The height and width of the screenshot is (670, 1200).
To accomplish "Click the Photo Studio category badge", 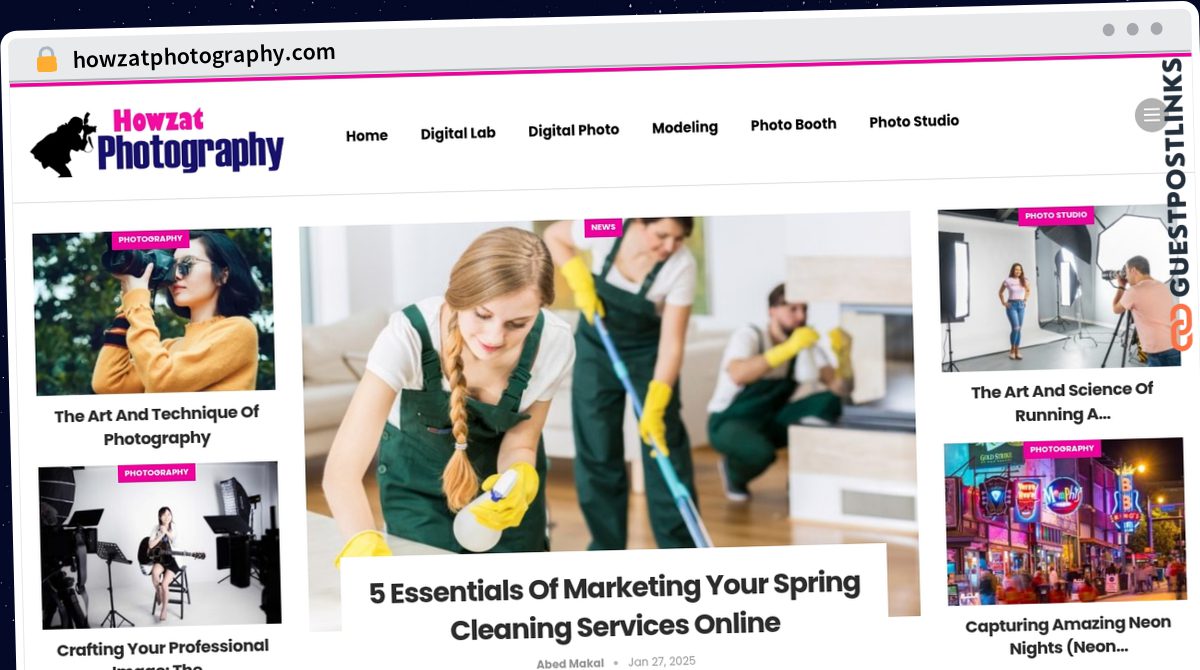I will pos(1056,215).
